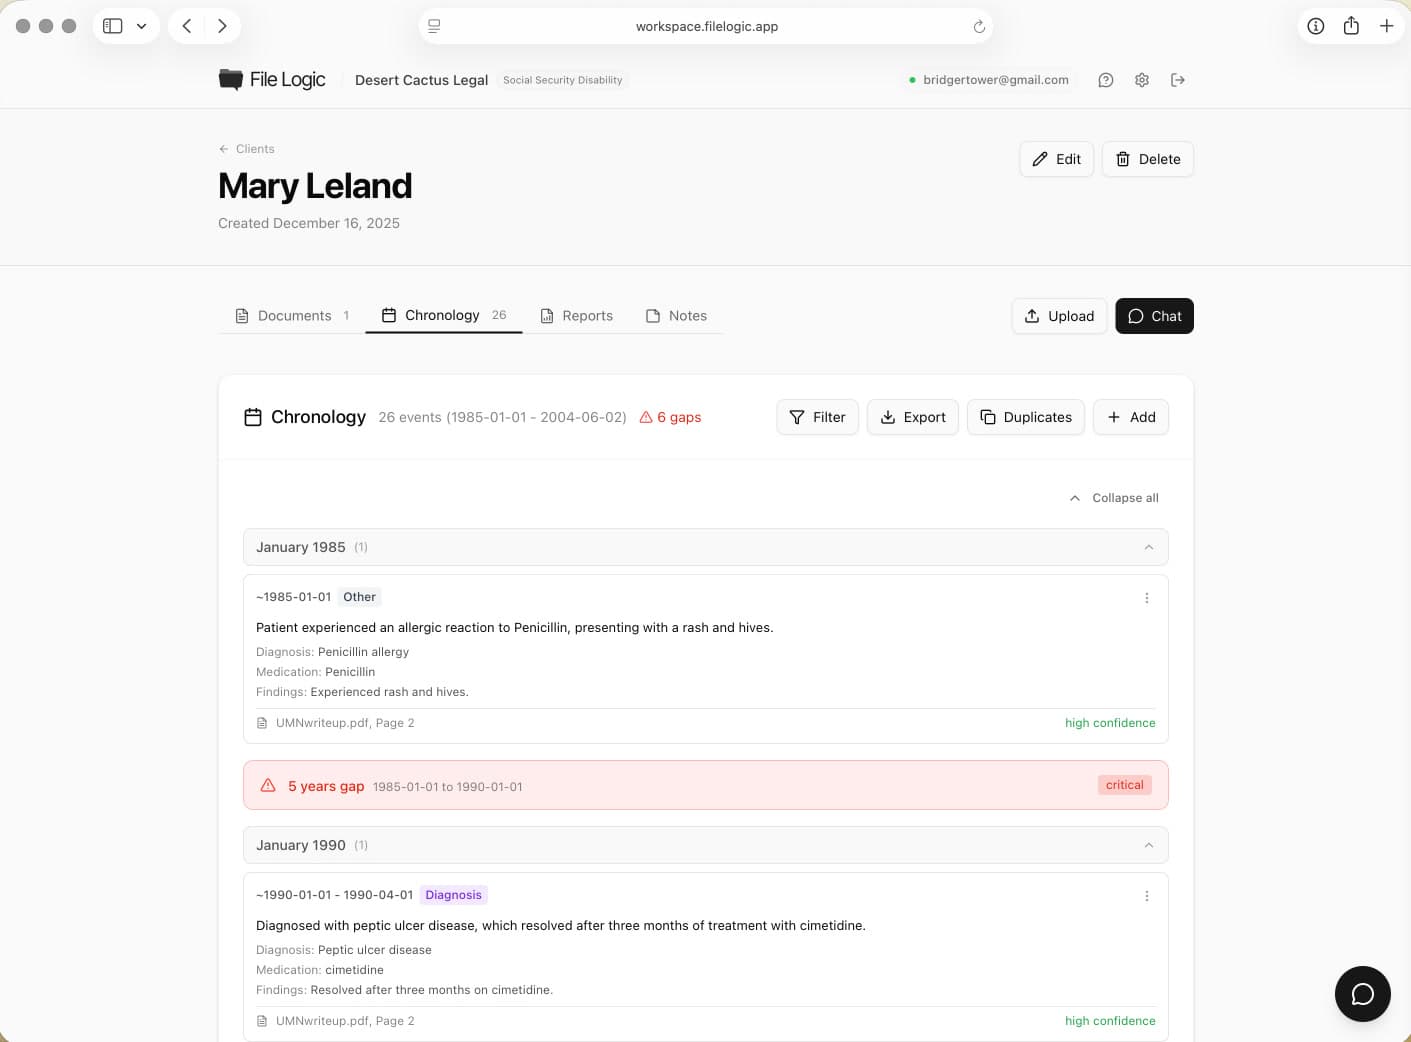Viewport: 1411px width, 1042px height.
Task: Open the help question-mark icon in header
Action: point(1105,80)
